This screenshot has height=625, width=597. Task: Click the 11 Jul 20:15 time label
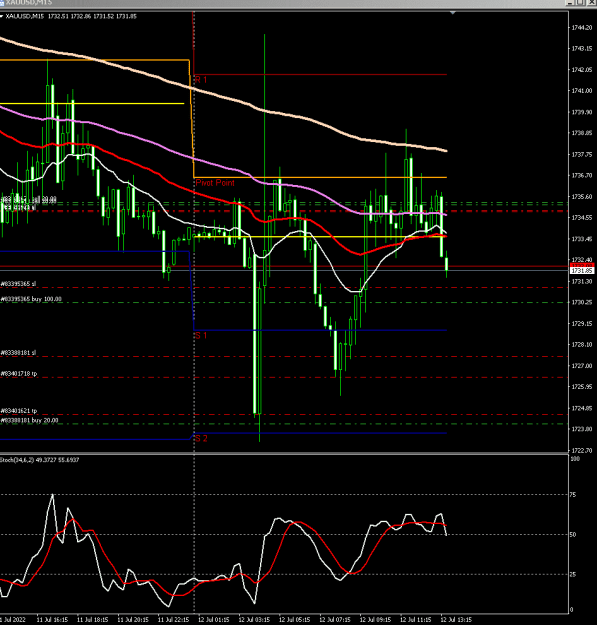[x=133, y=620]
